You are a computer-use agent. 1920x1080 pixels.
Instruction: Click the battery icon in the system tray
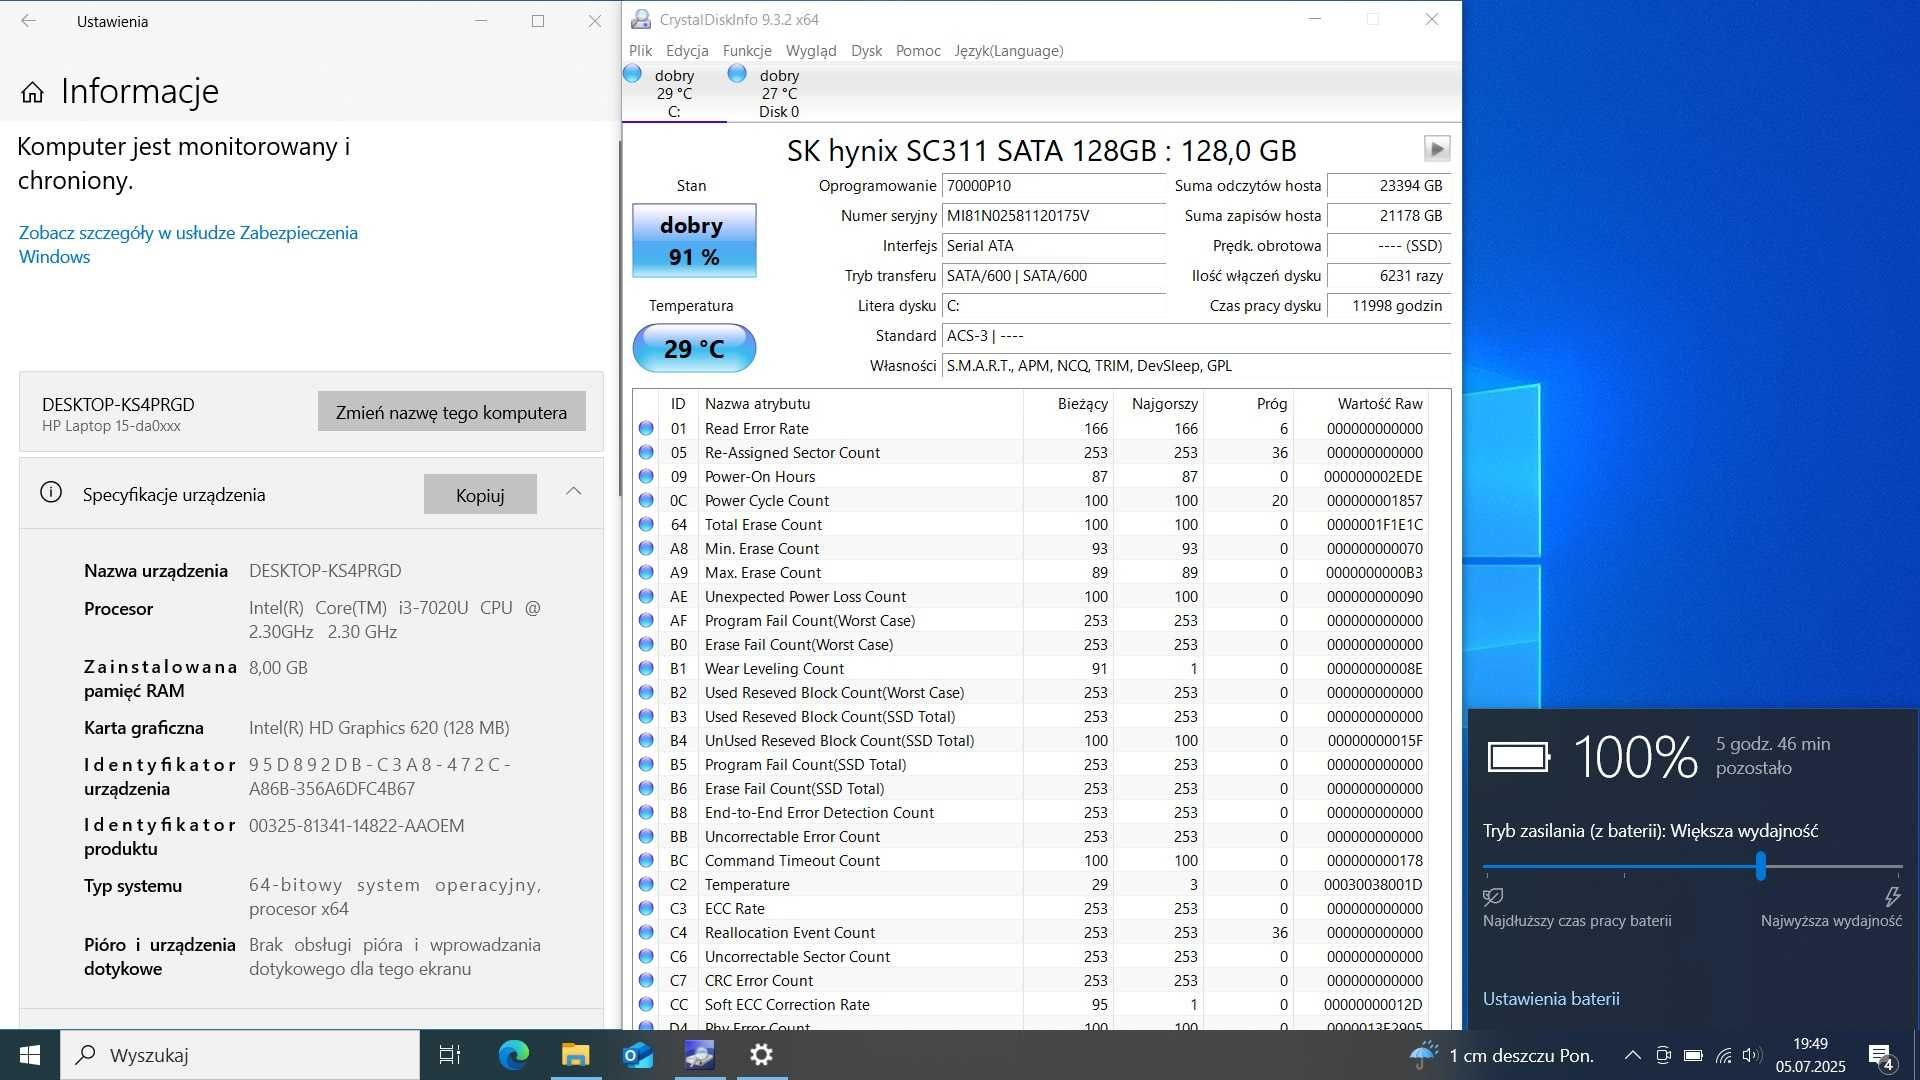[1693, 1055]
